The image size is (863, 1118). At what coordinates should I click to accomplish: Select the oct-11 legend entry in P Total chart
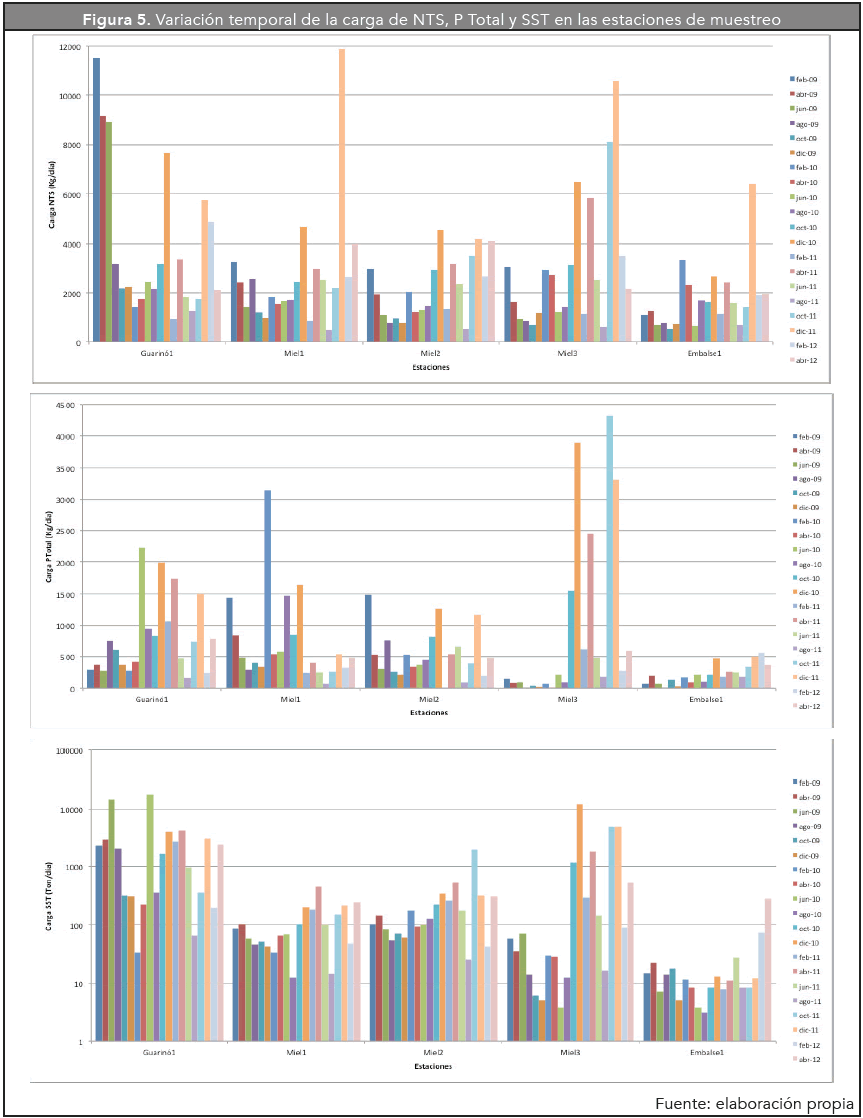(806, 663)
